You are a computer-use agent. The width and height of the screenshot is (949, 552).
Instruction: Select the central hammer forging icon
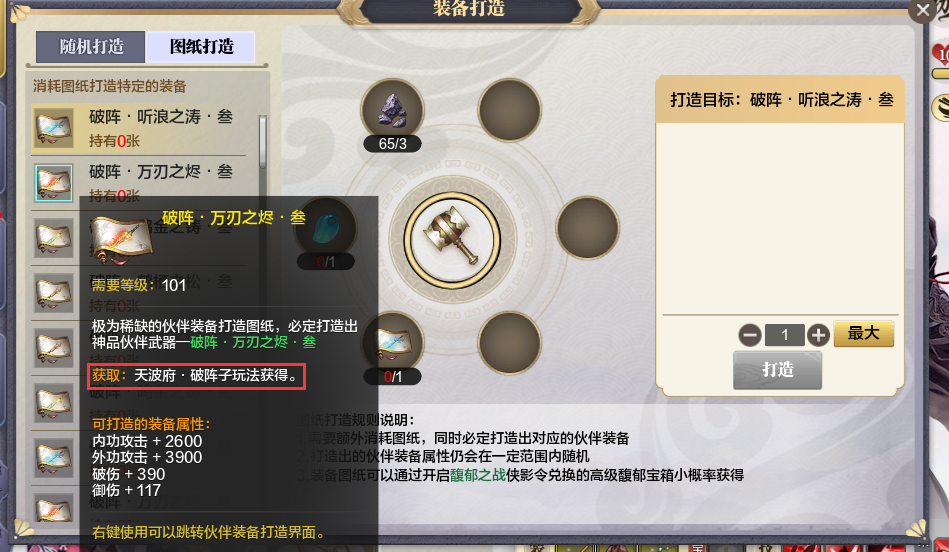tap(452, 240)
